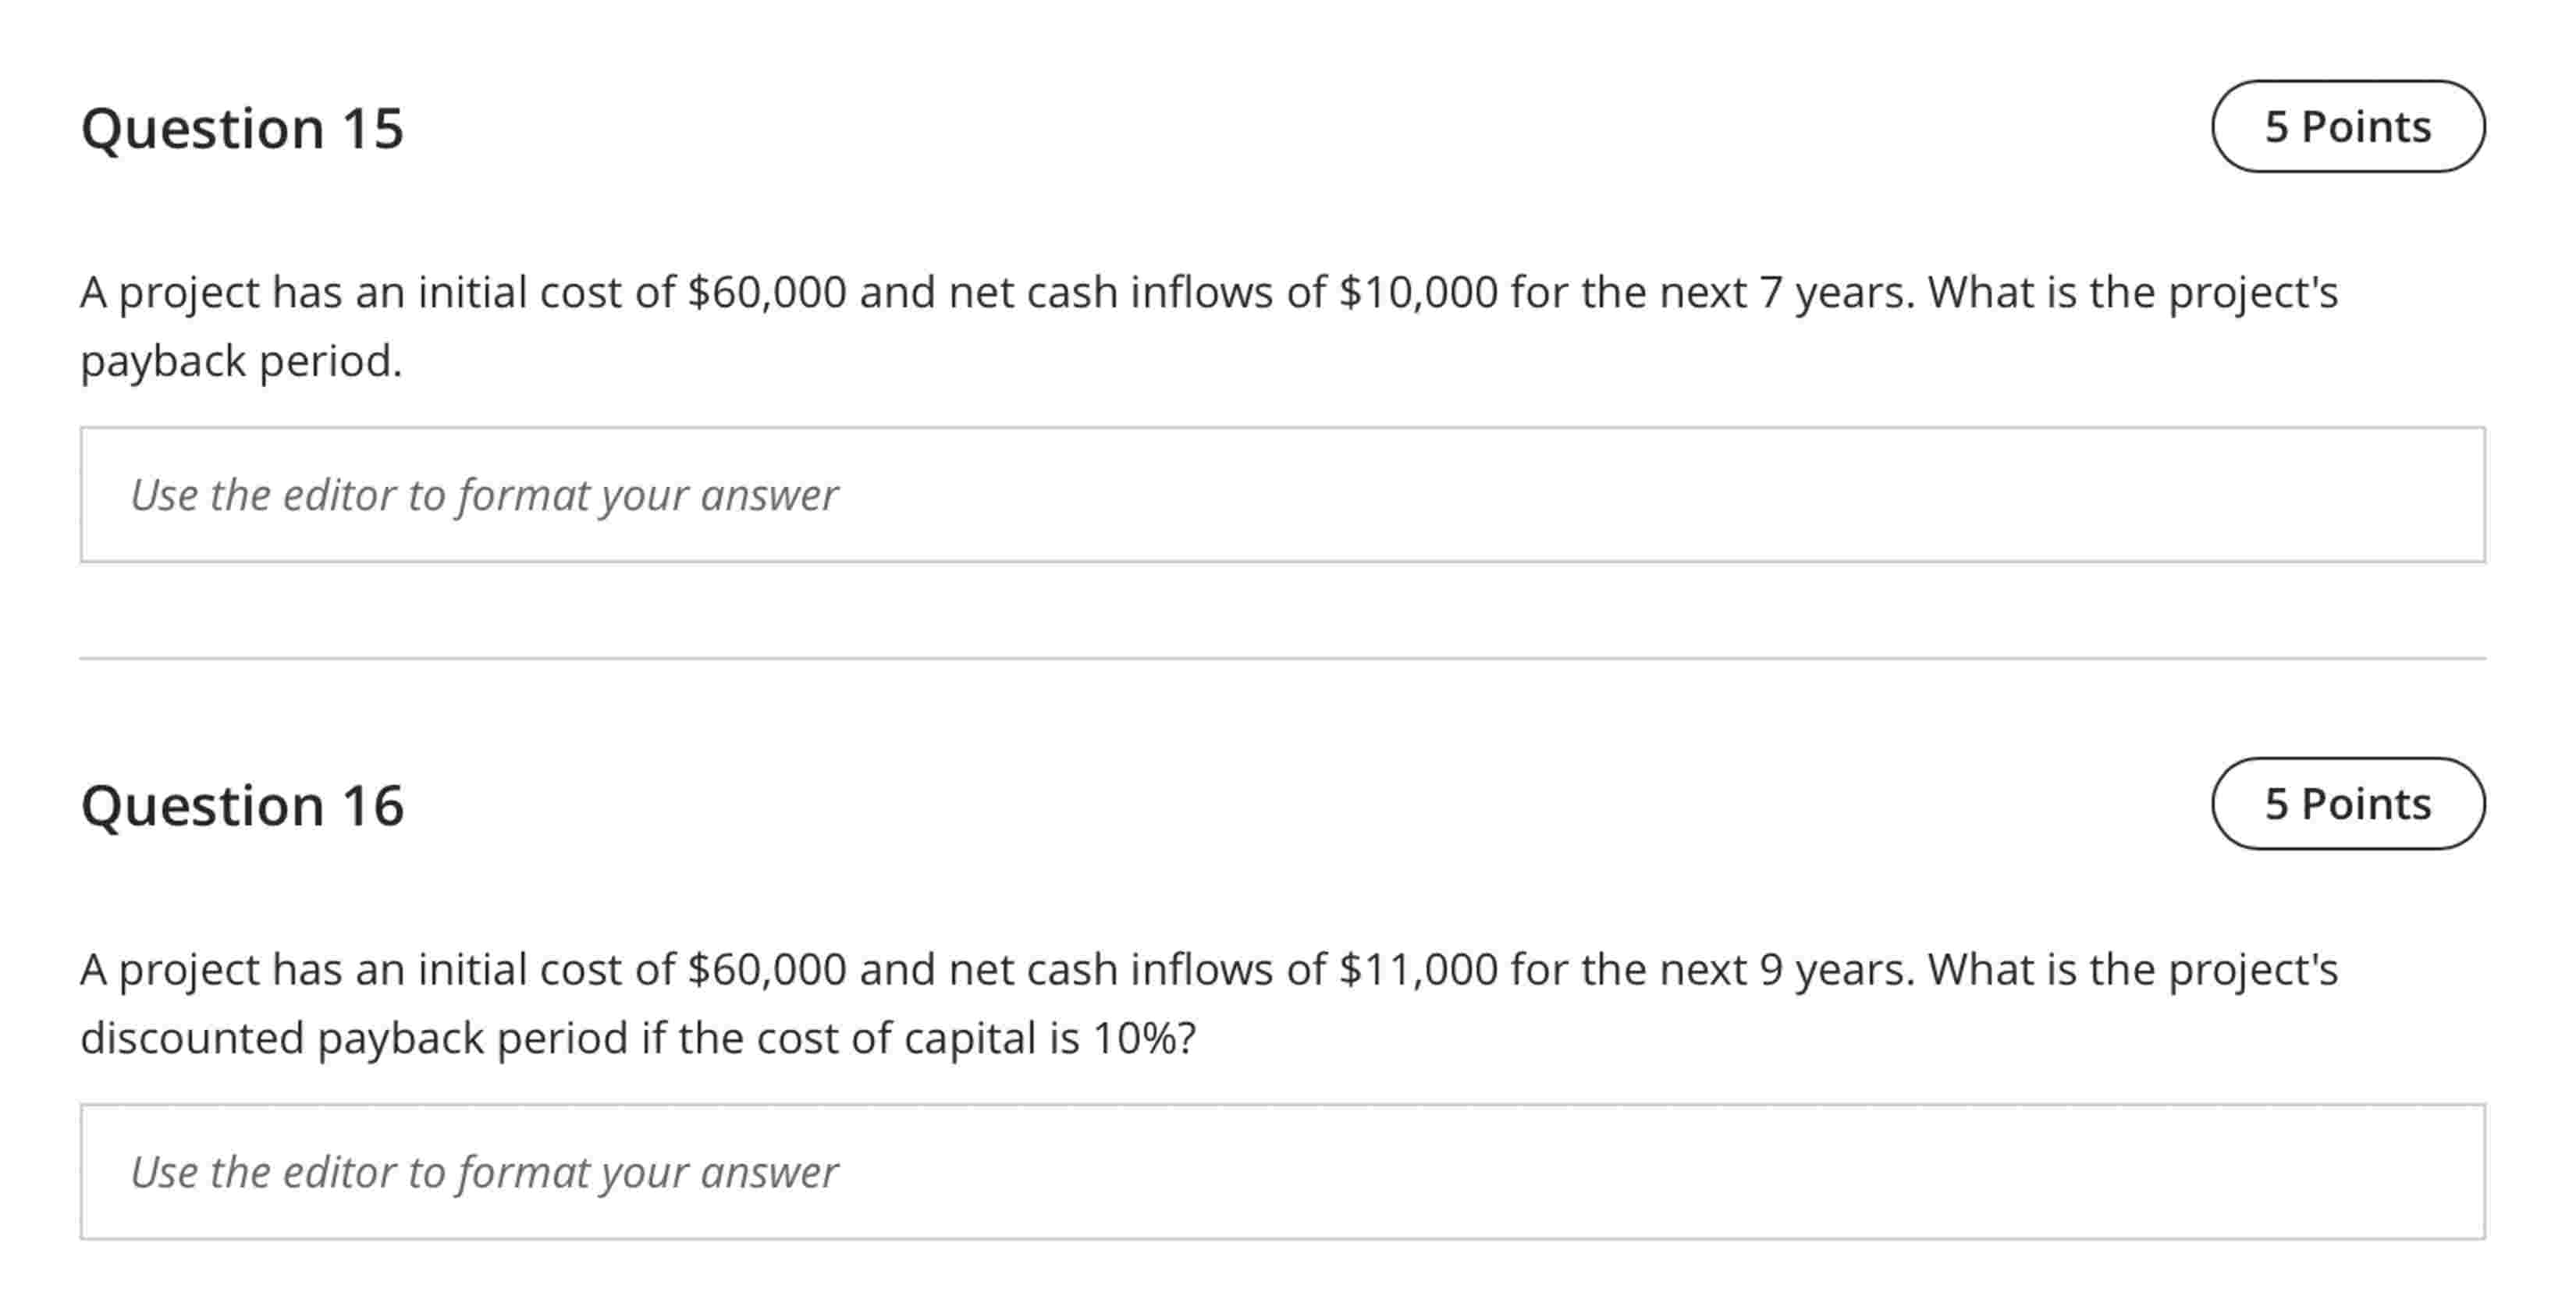Click 'Use the editor to format your answer' under Question 15
Image resolution: width=2576 pixels, height=1289 pixels.
click(484, 494)
